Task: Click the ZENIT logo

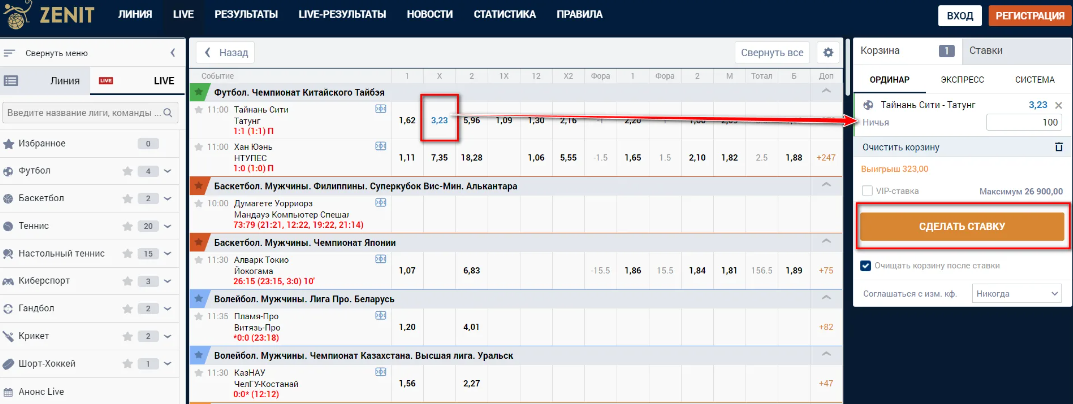Action: coord(48,15)
